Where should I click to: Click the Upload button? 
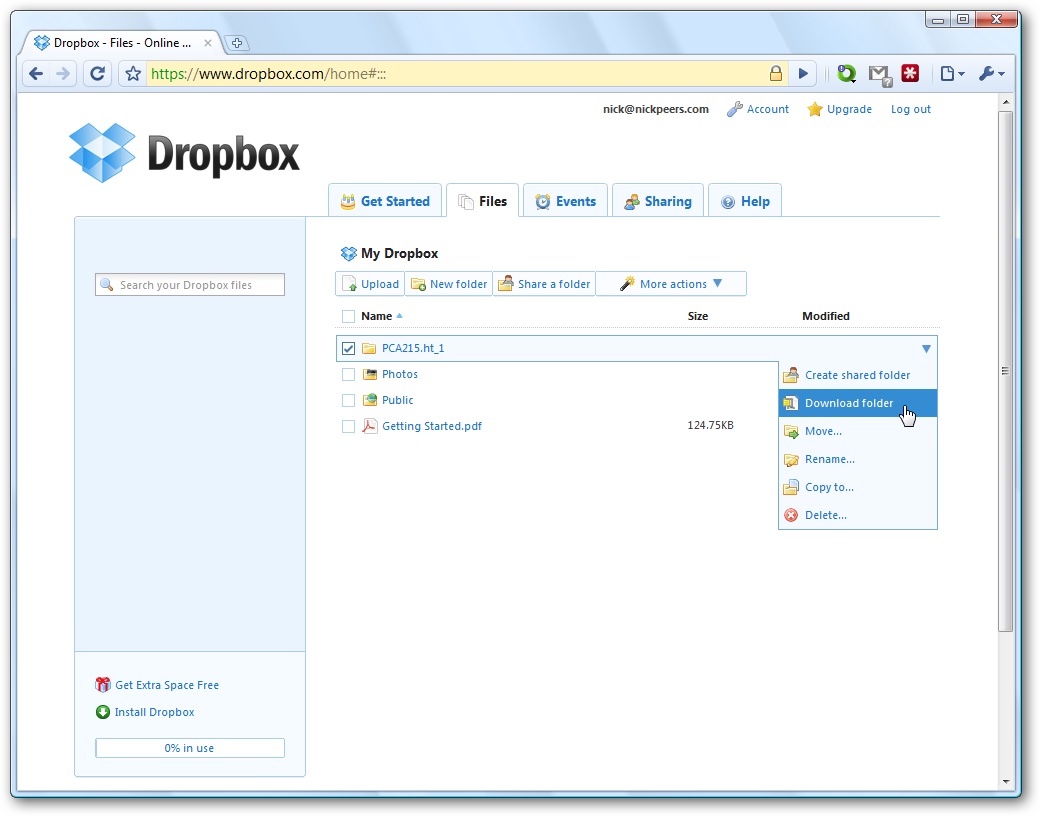[370, 284]
